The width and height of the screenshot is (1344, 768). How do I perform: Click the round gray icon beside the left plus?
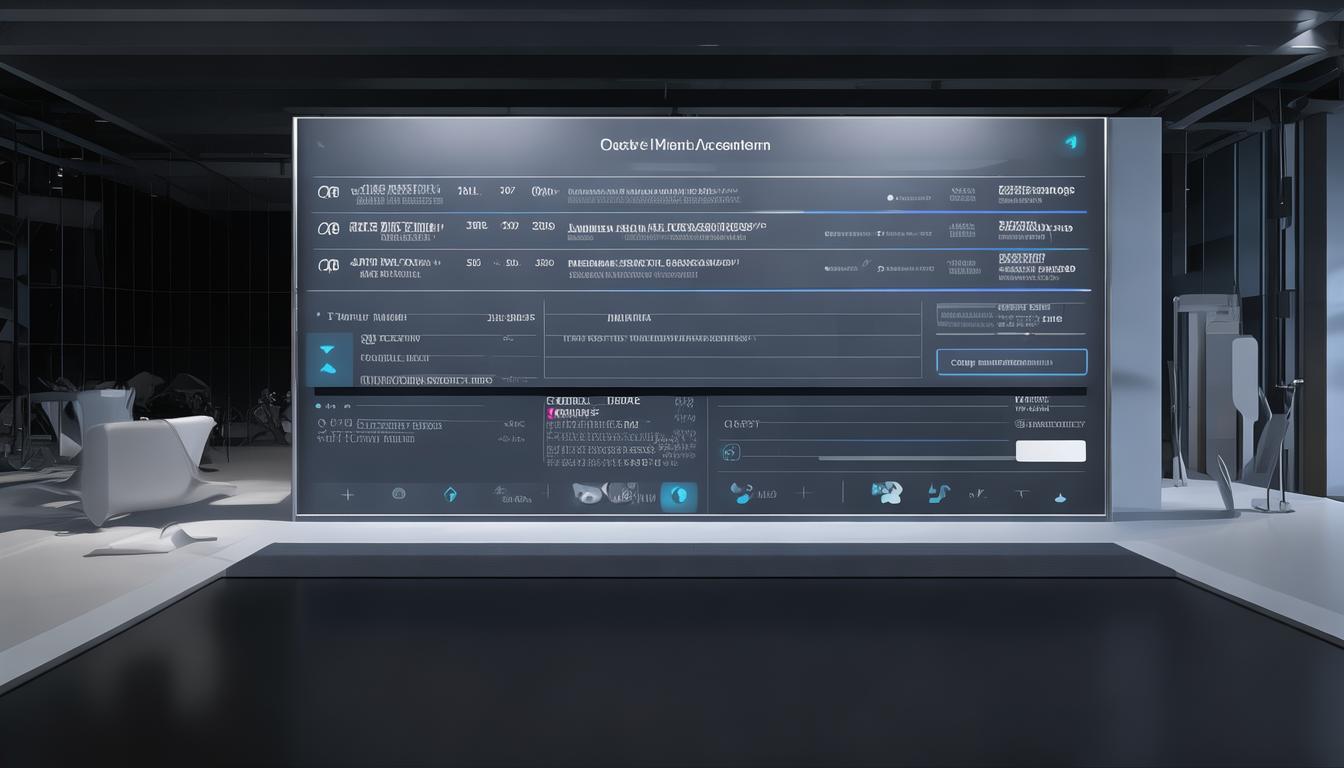click(x=398, y=494)
